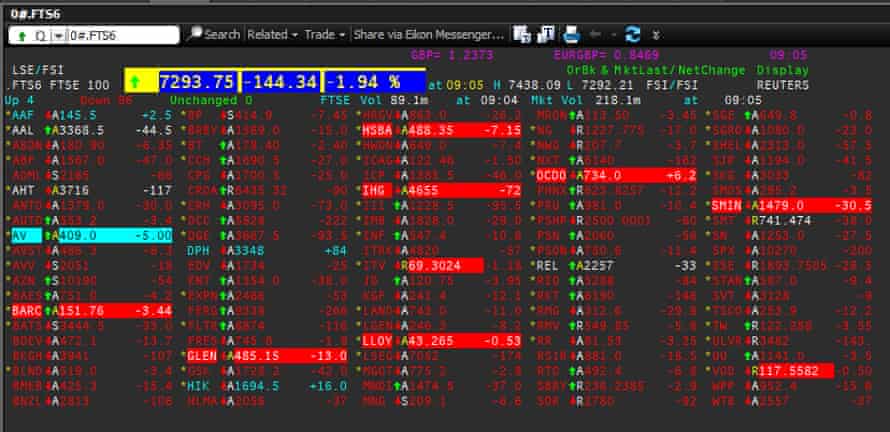This screenshot has height=432, width=890.
Task: Click the Up 4 counter
Action: 19,100
